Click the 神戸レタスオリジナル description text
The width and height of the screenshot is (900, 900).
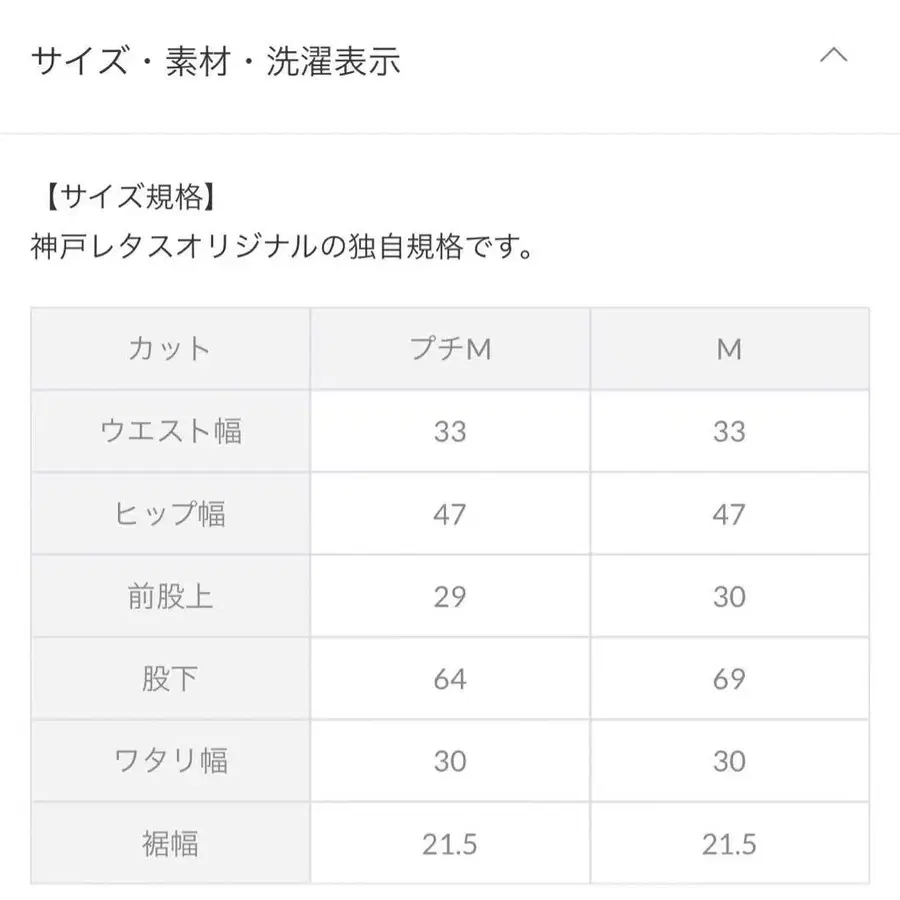(x=282, y=246)
